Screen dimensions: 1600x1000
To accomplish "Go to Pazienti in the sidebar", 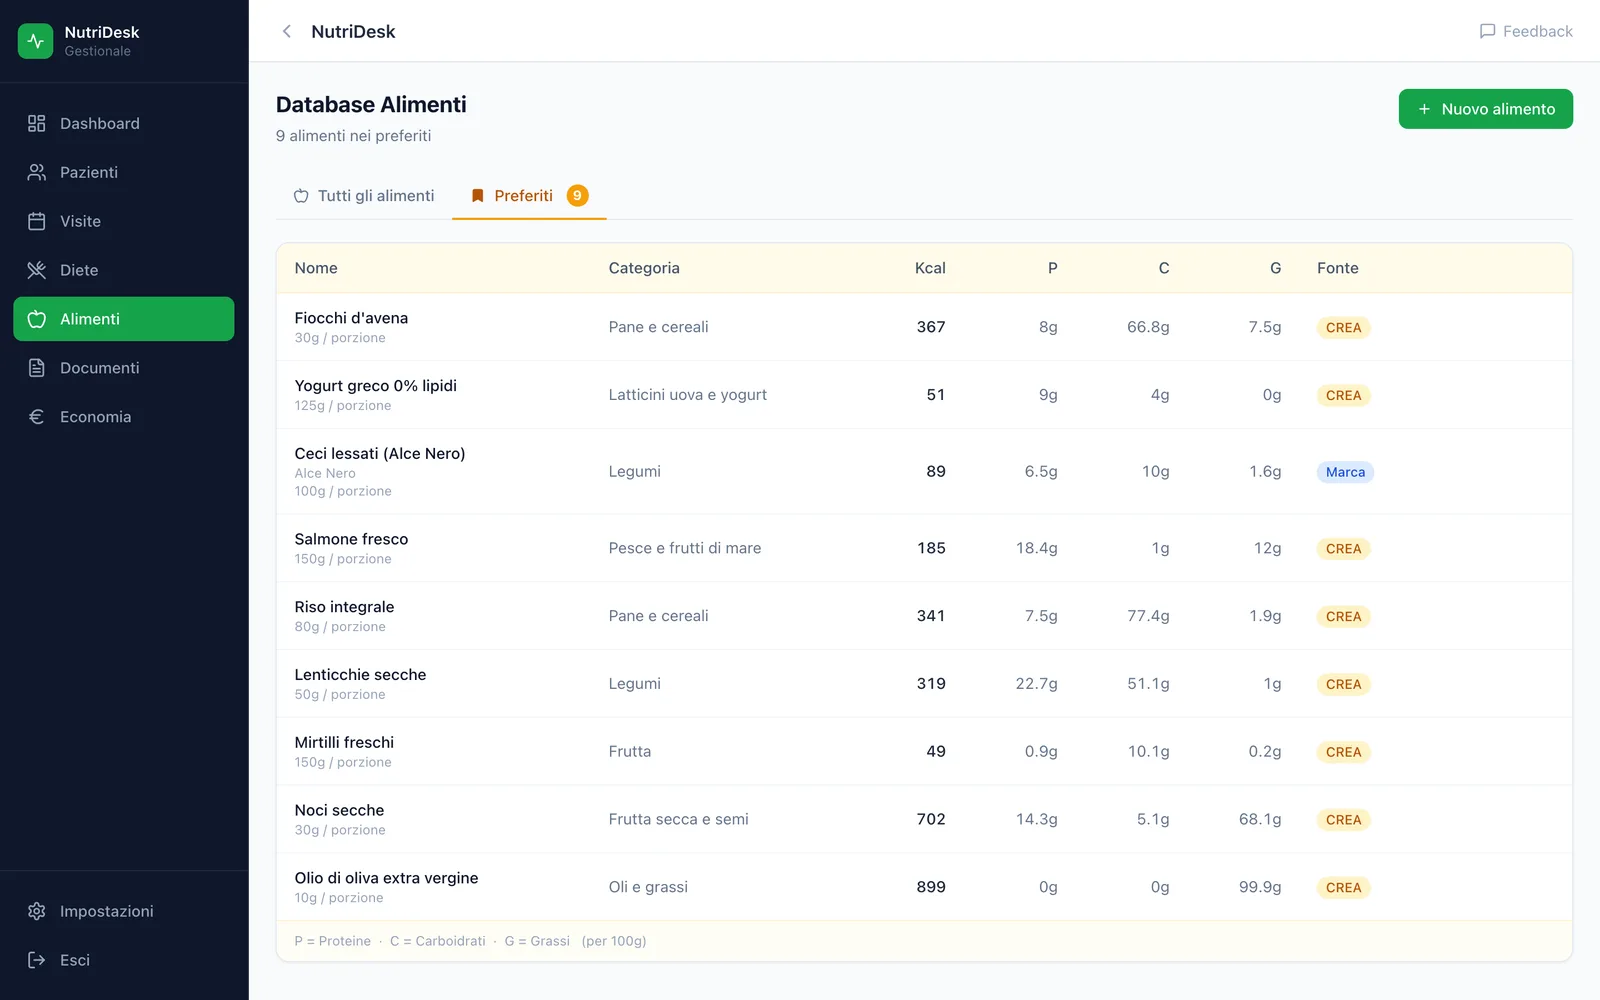I will (124, 172).
